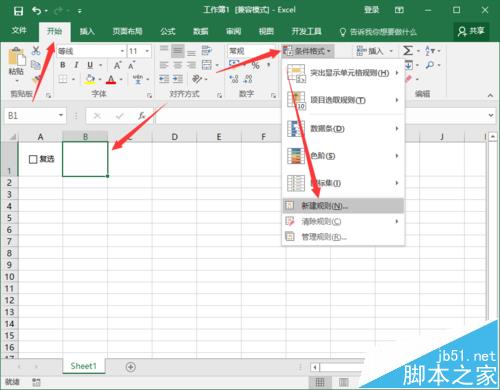Open the Paste options dropdown arrow
Viewport: 500px width, 390px height.
(x=17, y=81)
